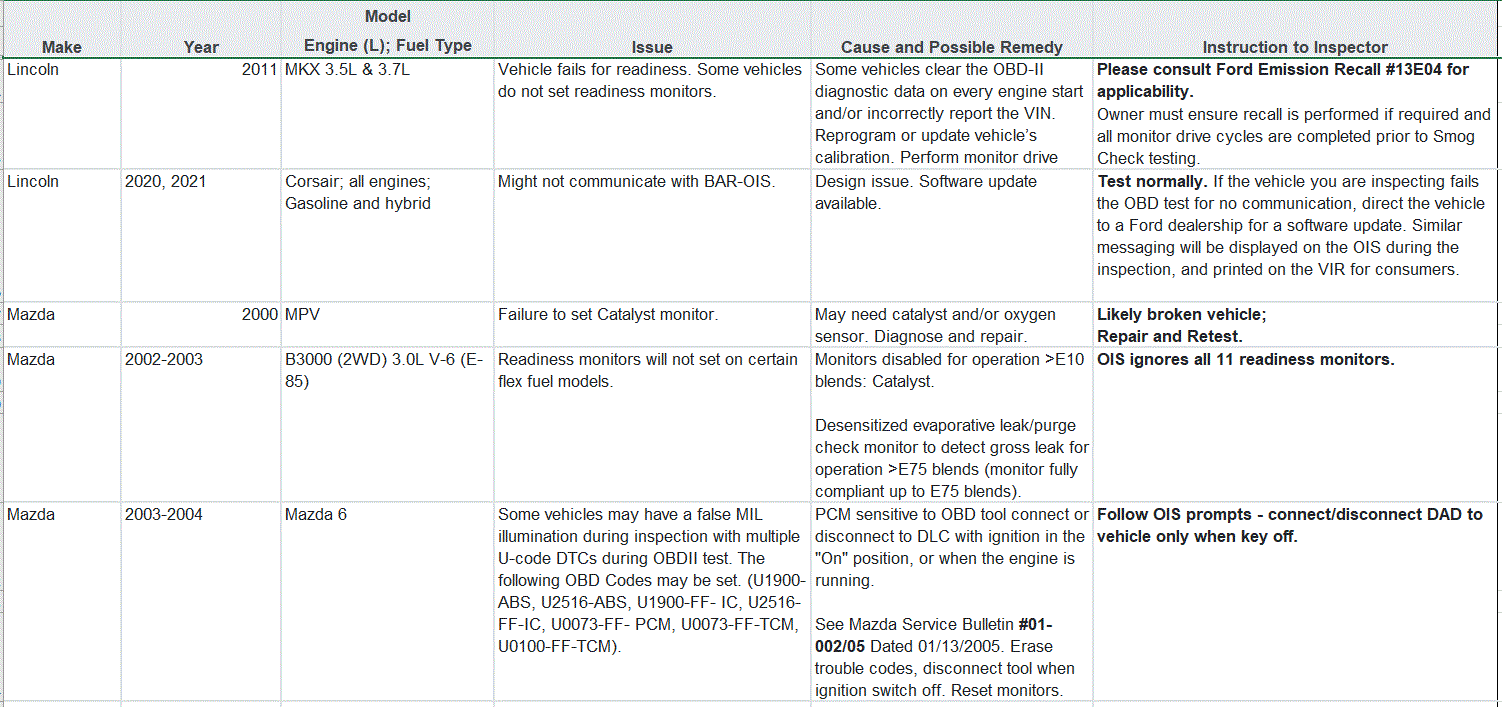Click the Instruction to Inspector header
The width and height of the screenshot is (1502, 707).
point(1295,30)
